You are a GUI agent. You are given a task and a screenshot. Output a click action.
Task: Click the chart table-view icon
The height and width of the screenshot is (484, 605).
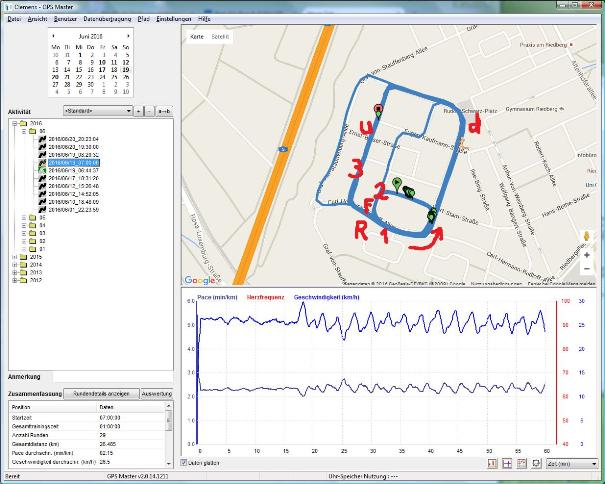[x=522, y=464]
